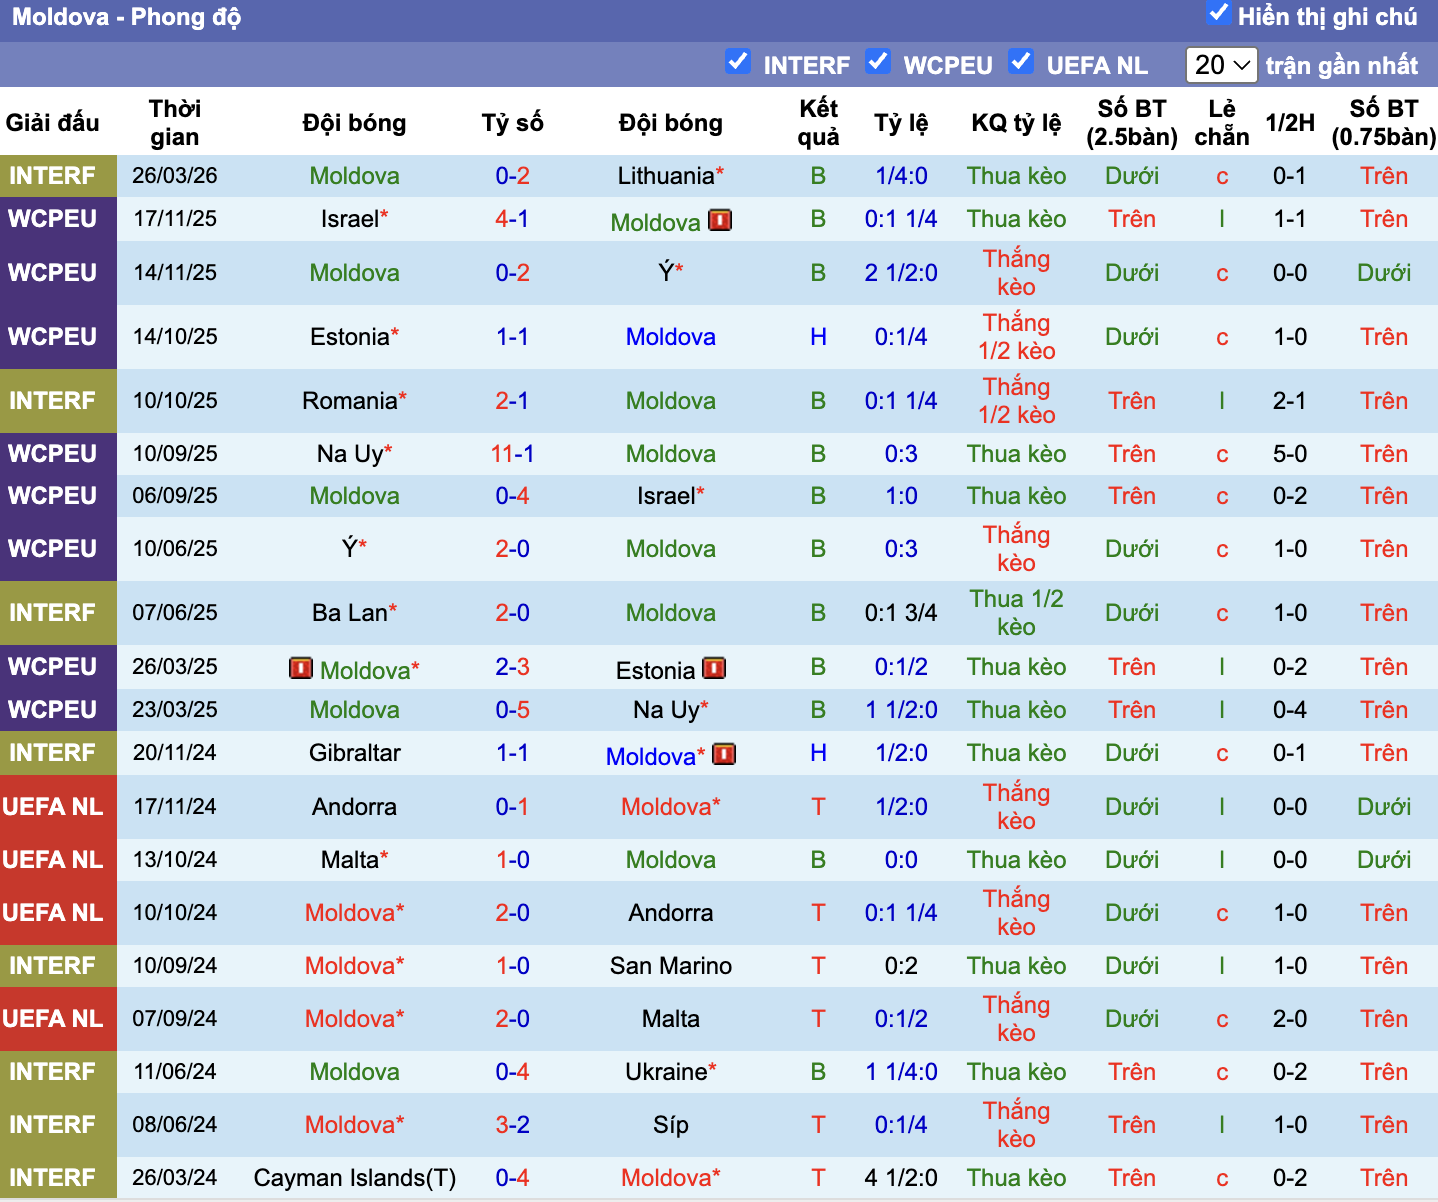Click 'Dưới' 0.75 goals in Malta 13/10/24 row
Viewport: 1438px width, 1202px height.
pyautogui.click(x=1384, y=860)
